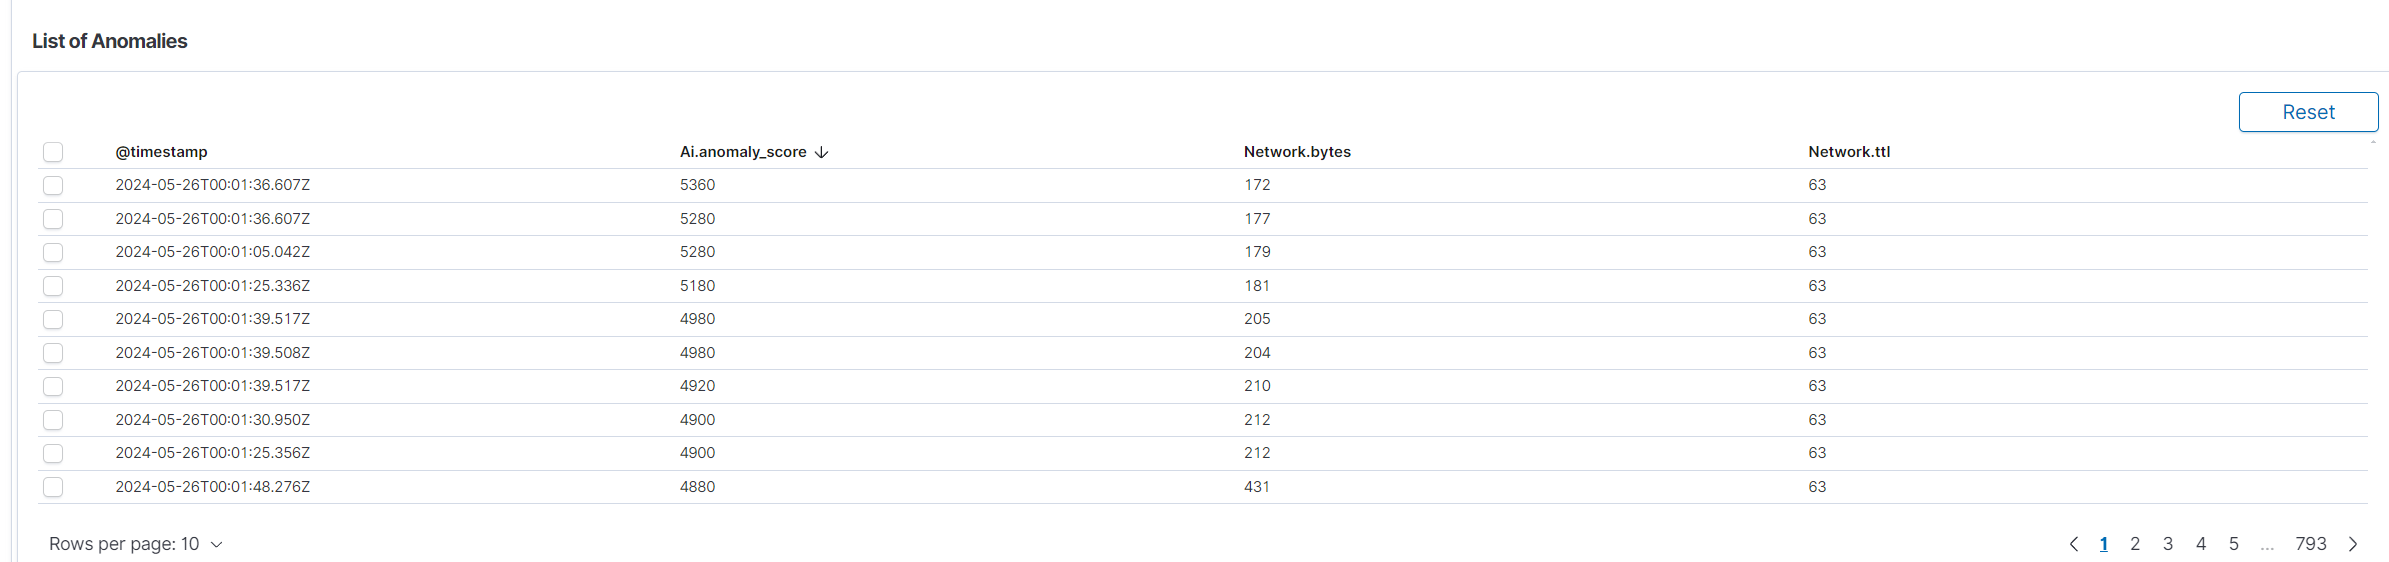The width and height of the screenshot is (2389, 562).
Task: Sort by the Network.bytes column header
Action: pyautogui.click(x=1297, y=152)
